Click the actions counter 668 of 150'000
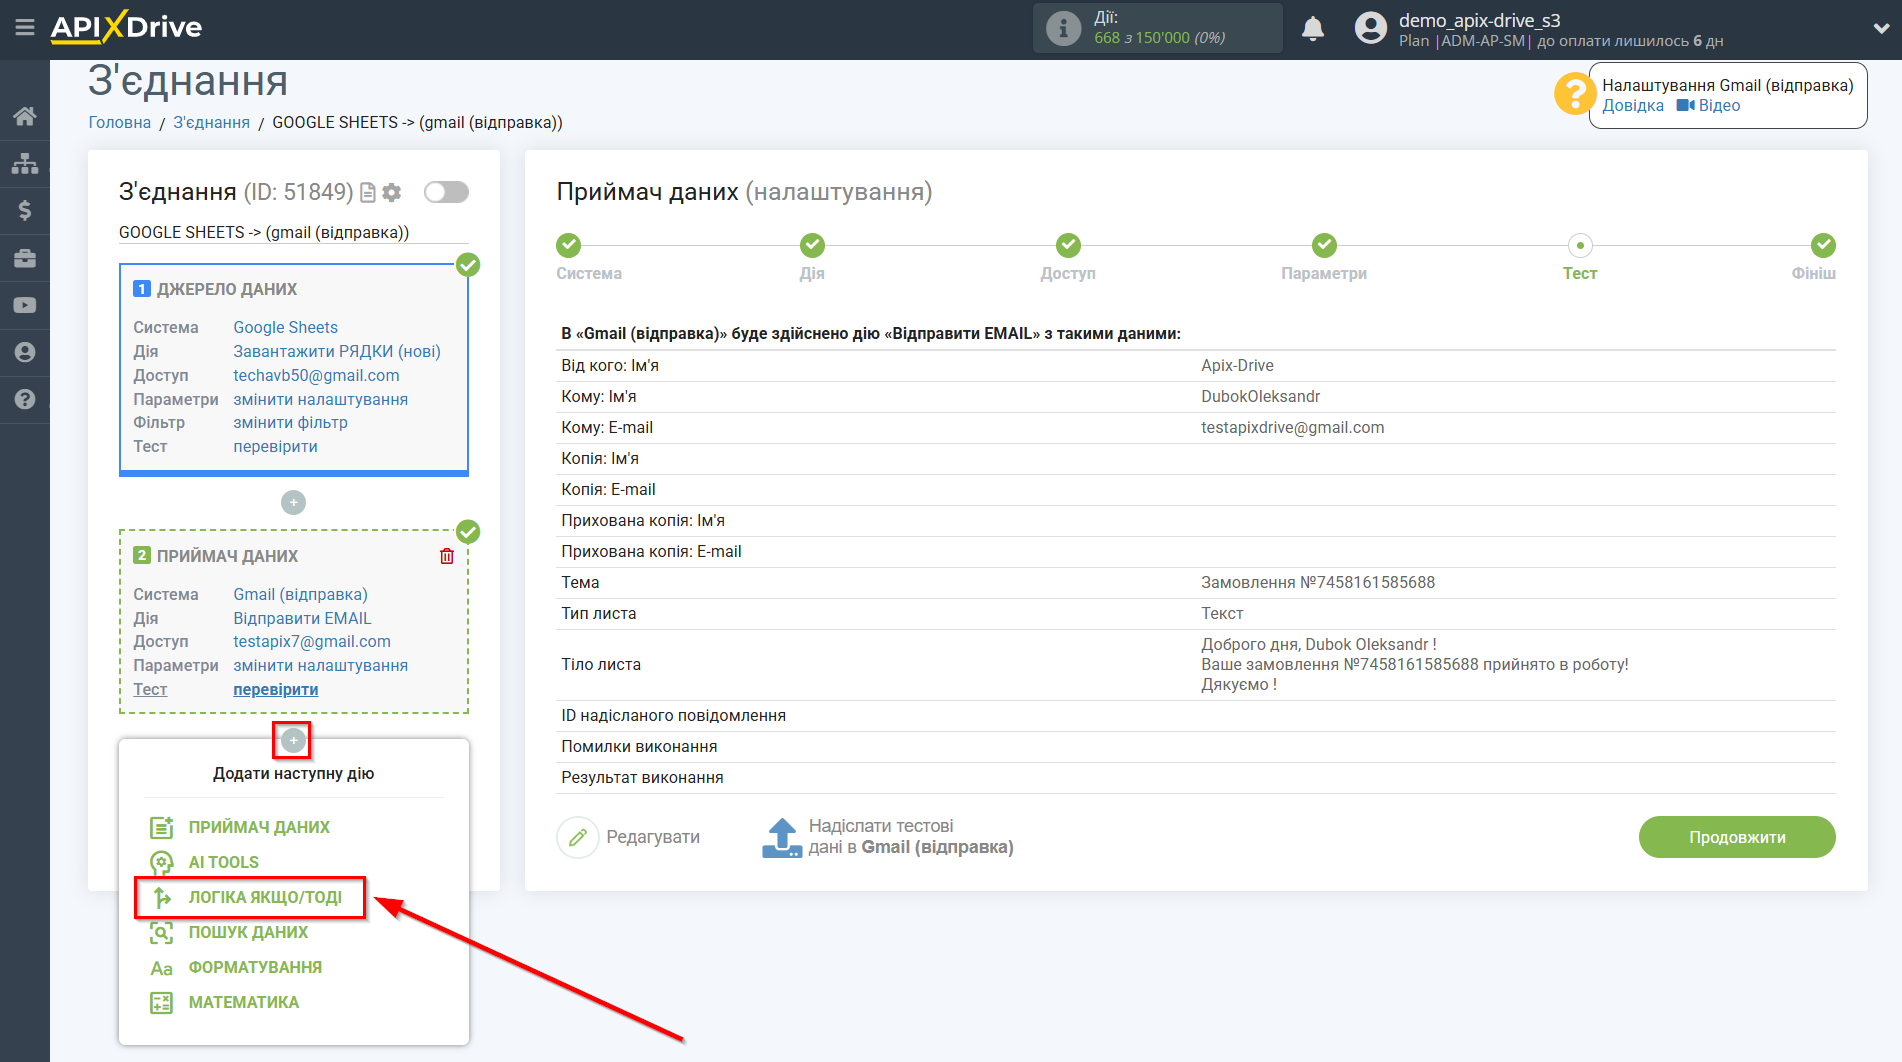 (x=1159, y=38)
